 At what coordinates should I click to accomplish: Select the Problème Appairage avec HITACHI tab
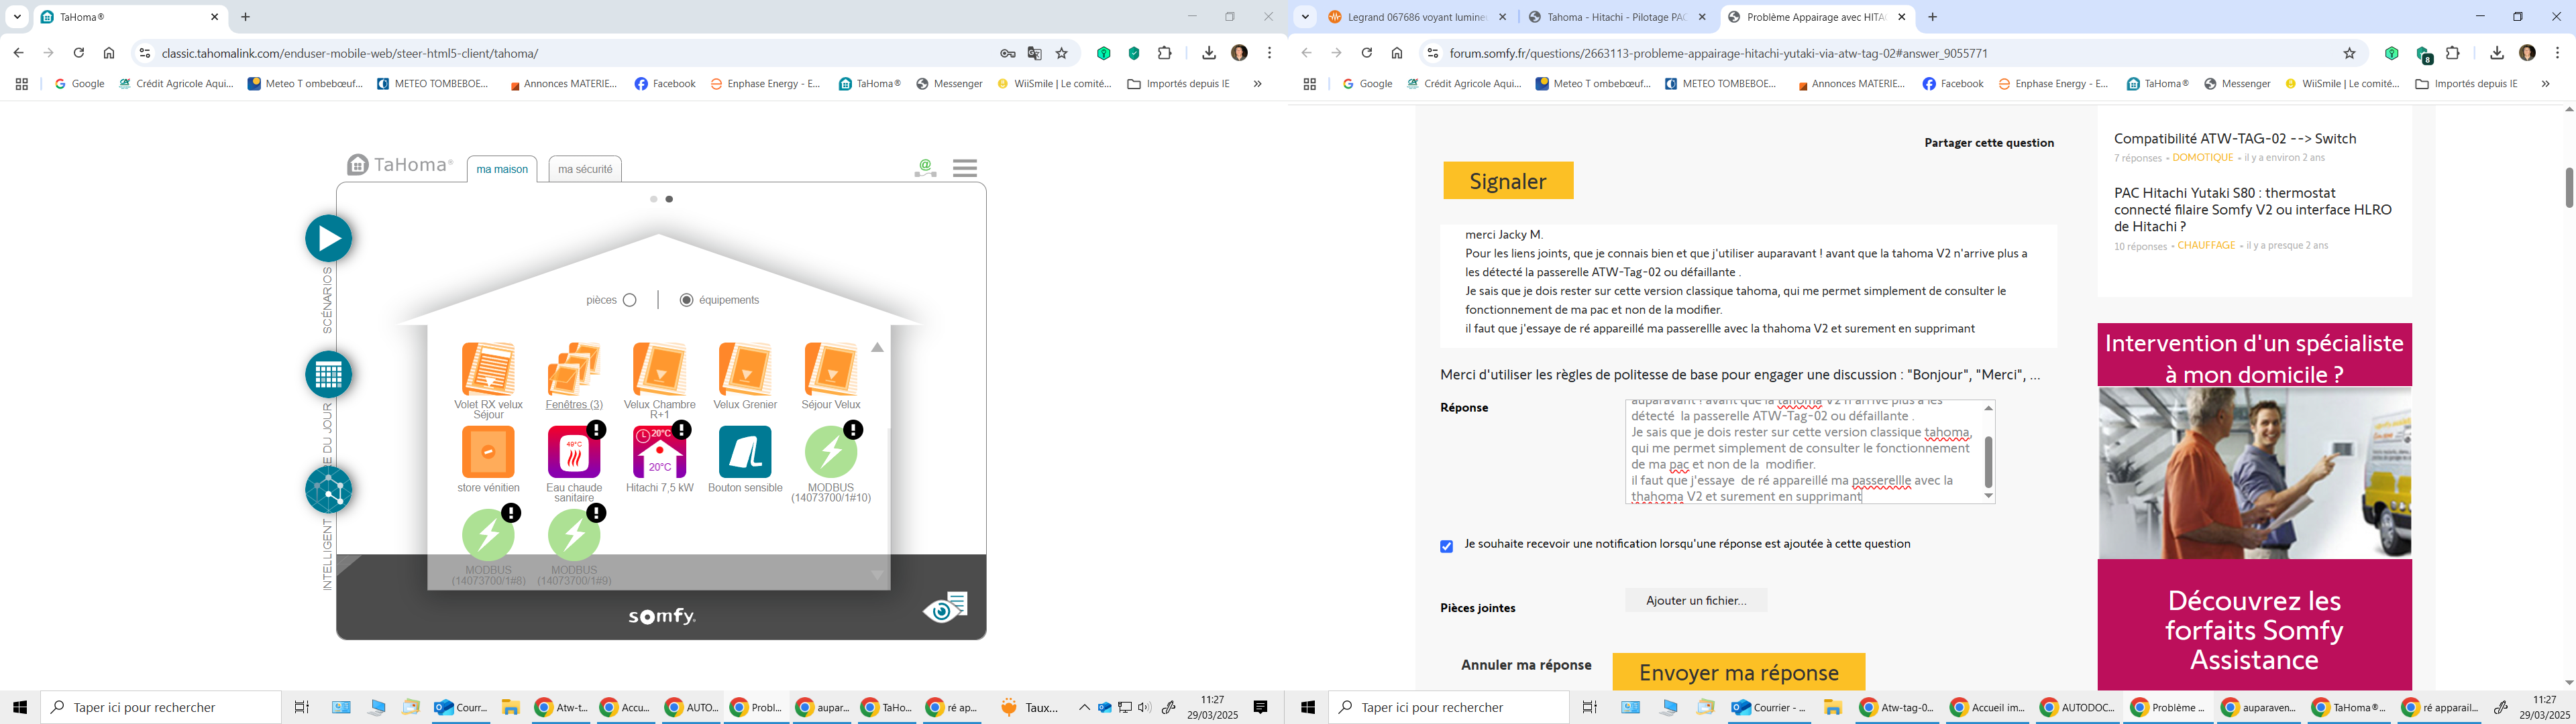click(1817, 17)
